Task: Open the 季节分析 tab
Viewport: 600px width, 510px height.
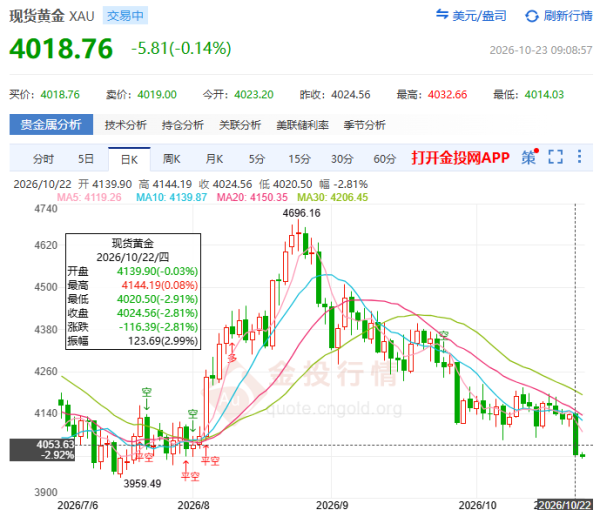Action: 364,125
